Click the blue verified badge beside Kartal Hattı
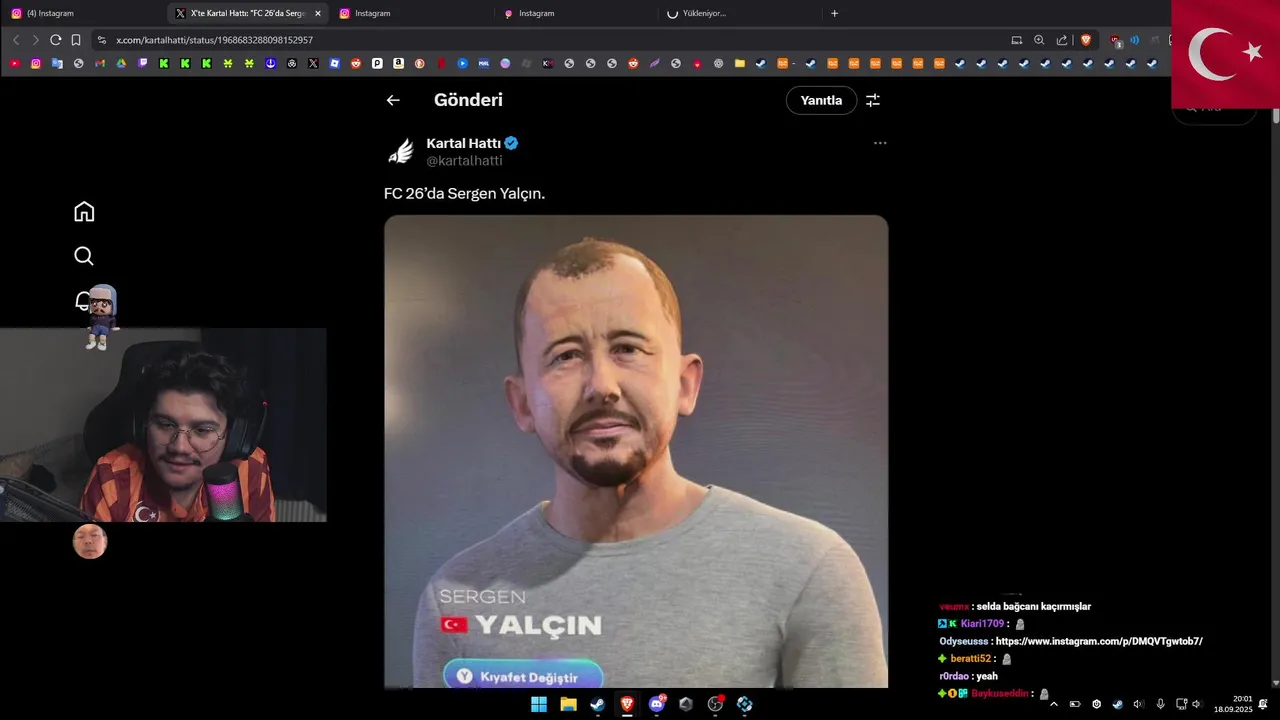This screenshot has width=1280, height=720. pos(511,143)
